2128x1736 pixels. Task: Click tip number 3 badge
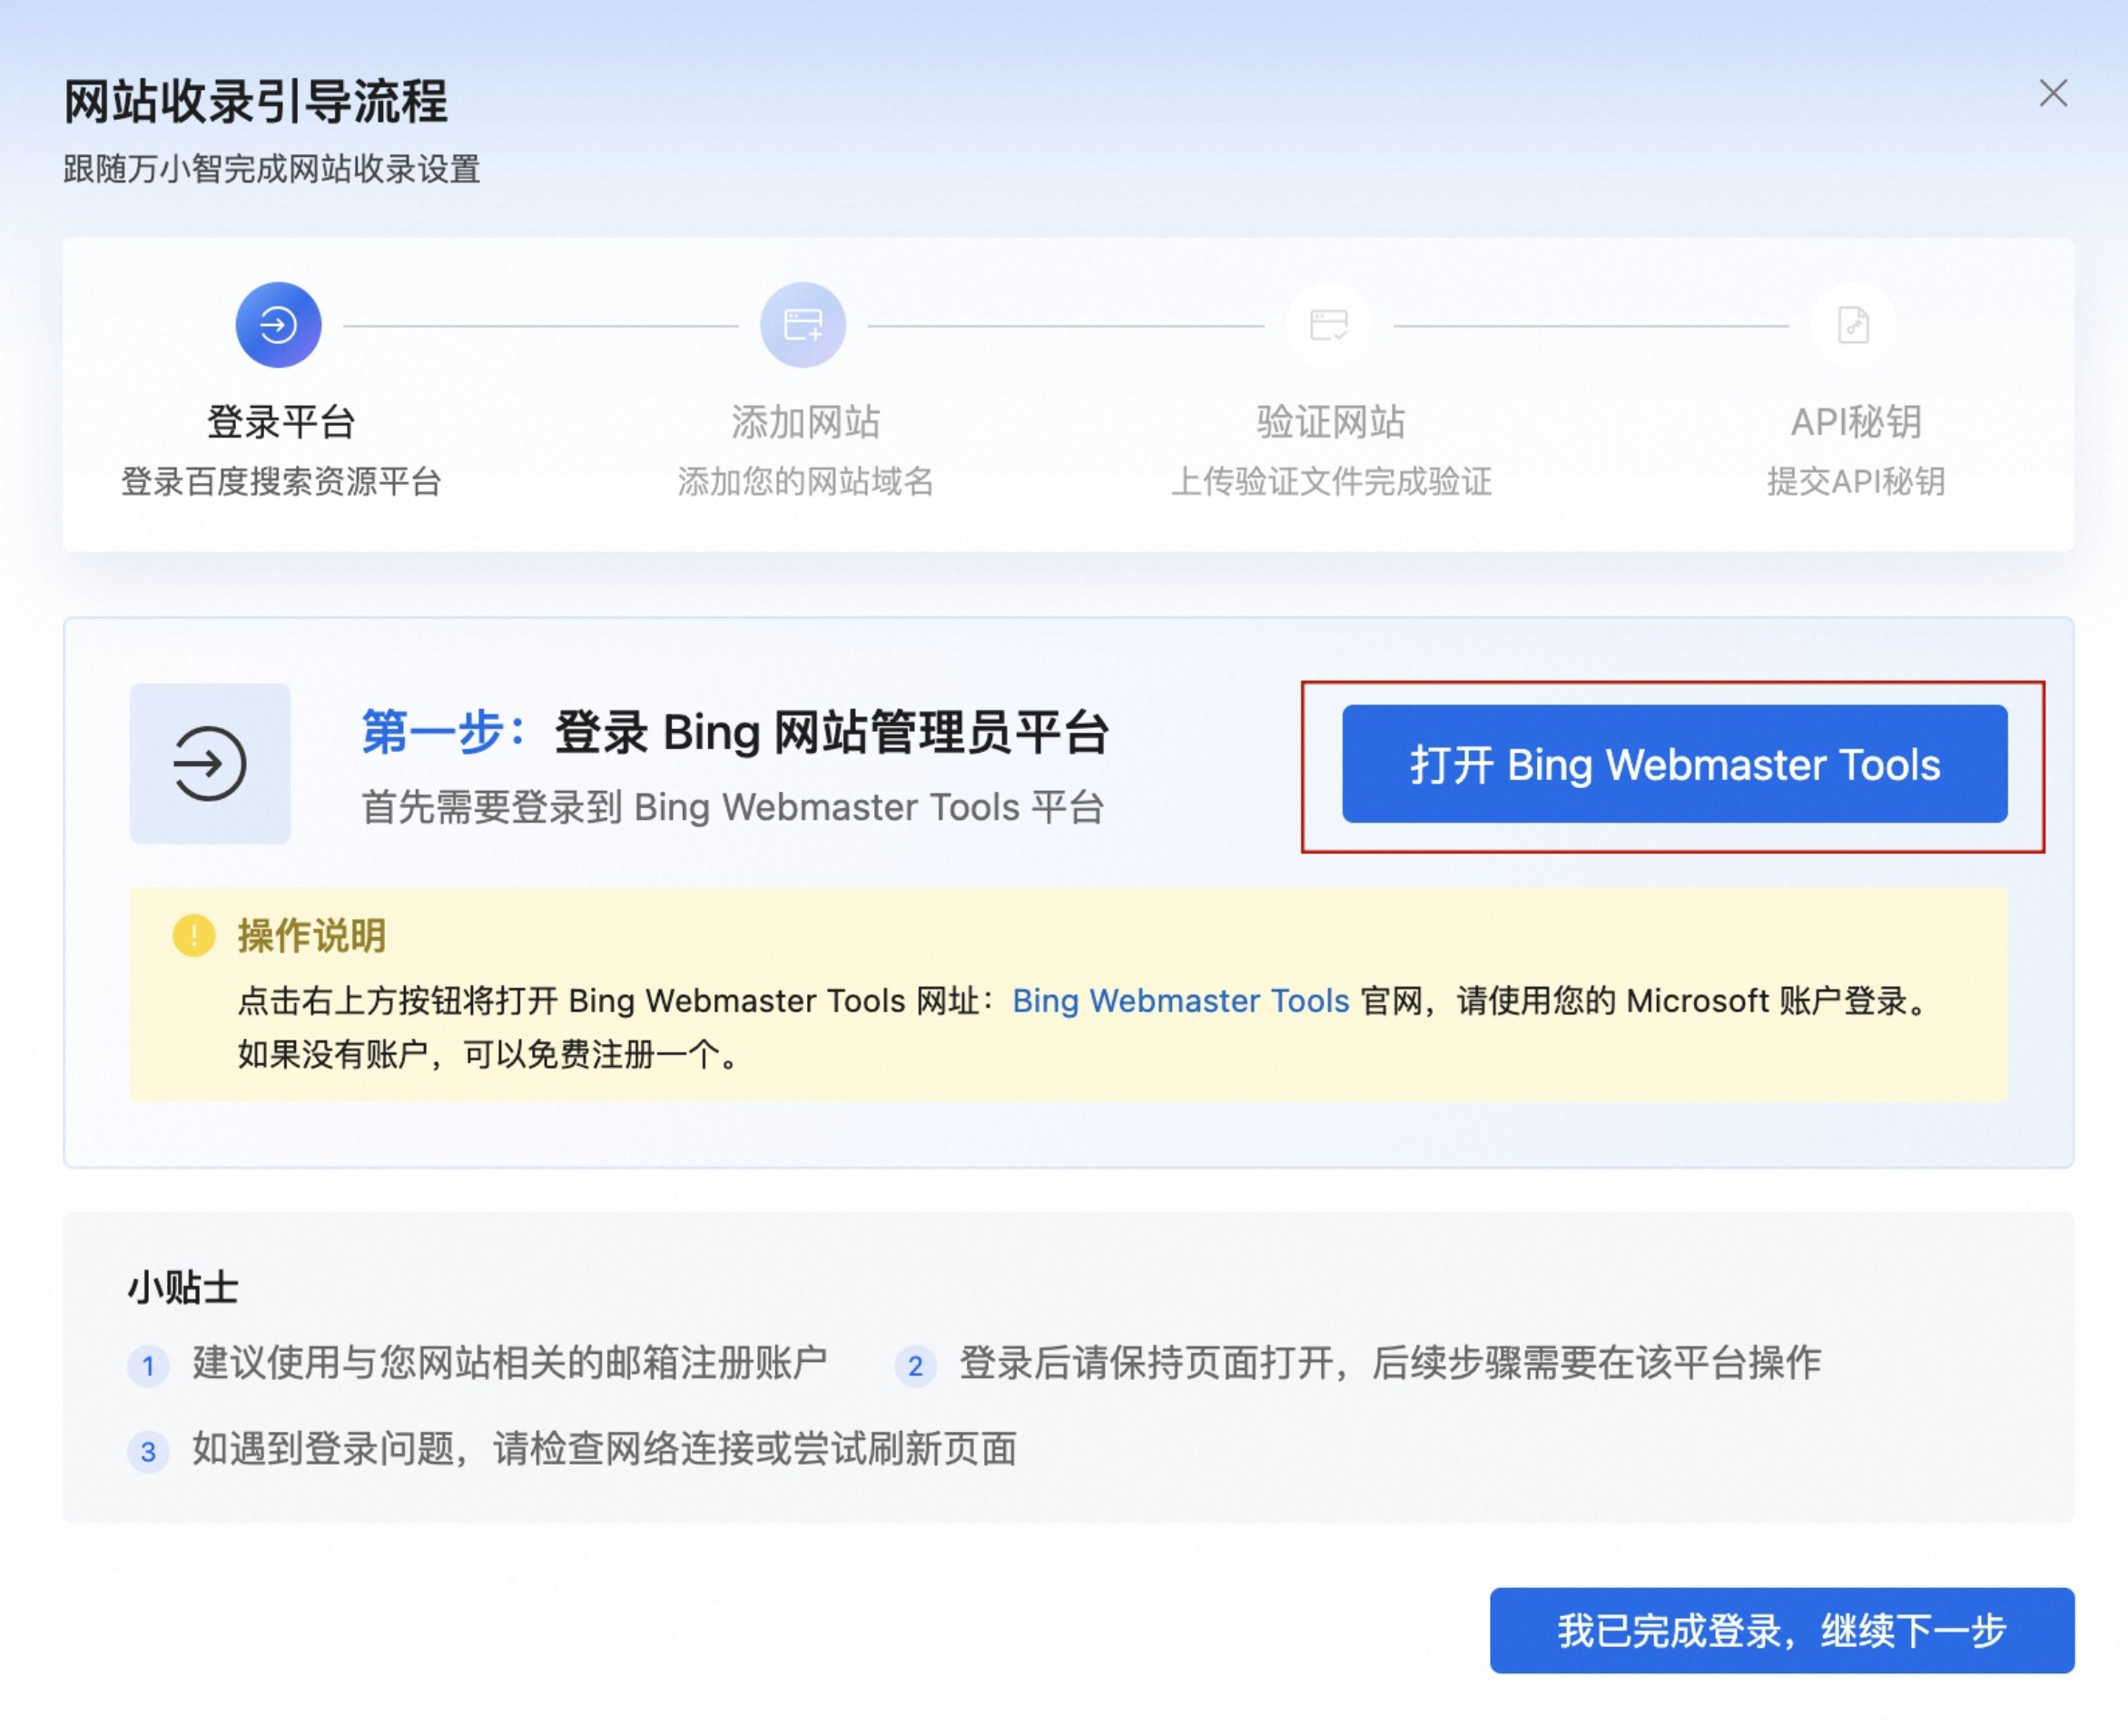pyautogui.click(x=148, y=1451)
